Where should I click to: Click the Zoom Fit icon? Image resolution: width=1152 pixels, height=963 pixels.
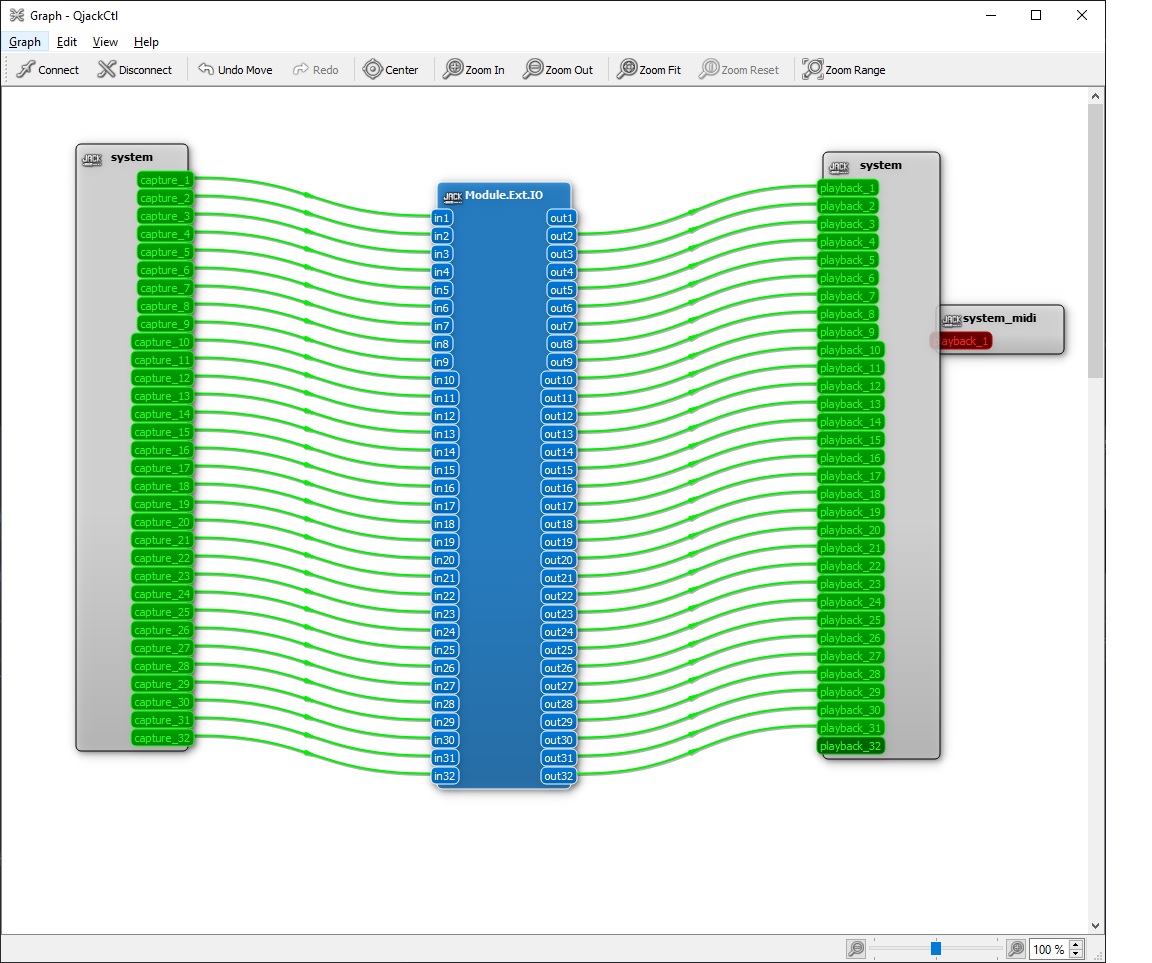coord(627,69)
